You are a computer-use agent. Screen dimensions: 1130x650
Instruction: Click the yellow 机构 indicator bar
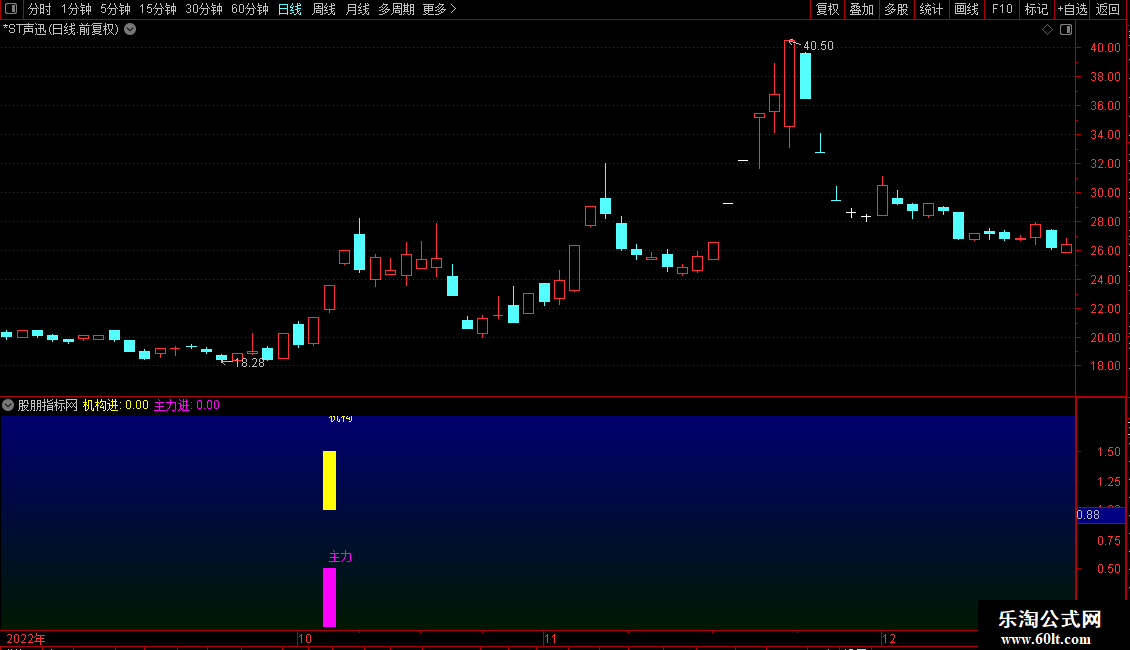click(329, 481)
